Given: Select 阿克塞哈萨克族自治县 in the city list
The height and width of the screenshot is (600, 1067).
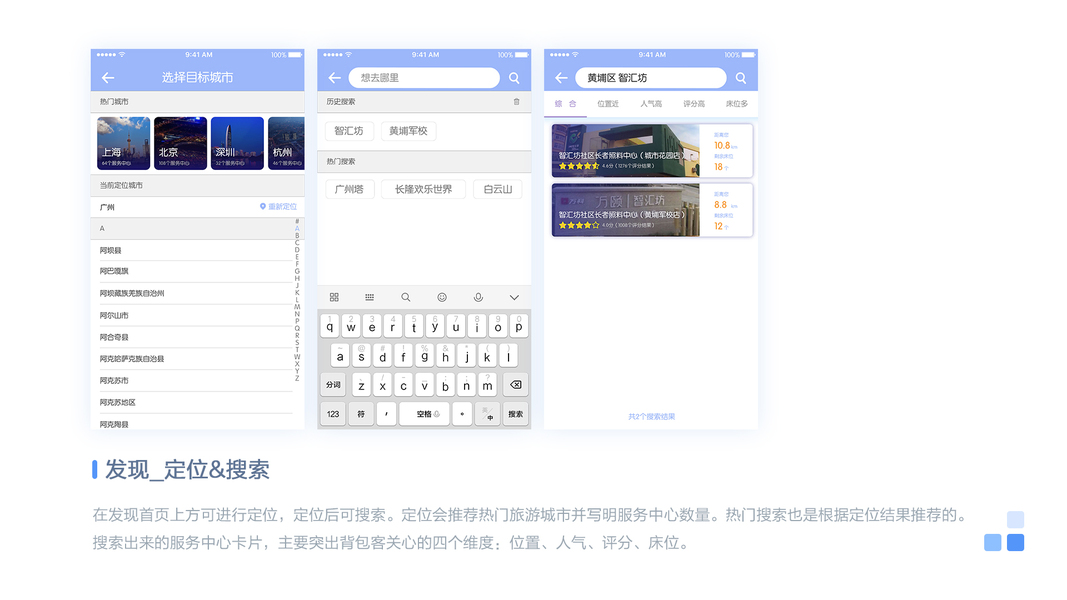Looking at the screenshot, I should (132, 359).
